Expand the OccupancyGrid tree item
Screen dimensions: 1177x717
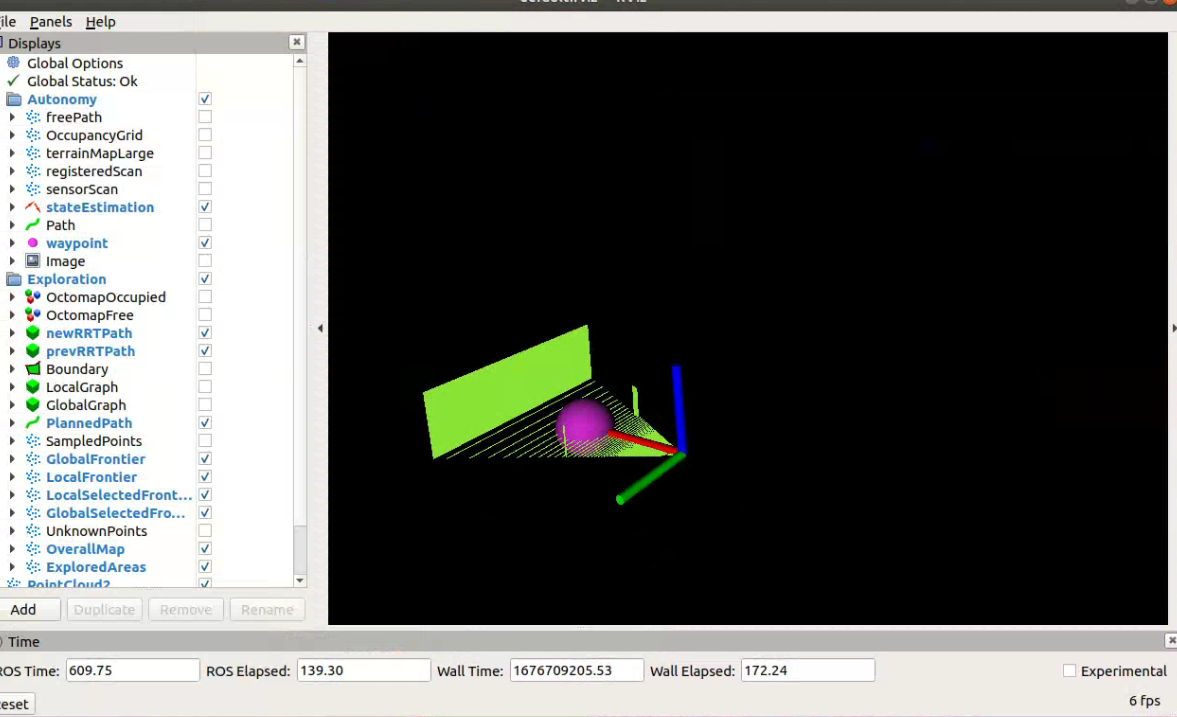[12, 135]
